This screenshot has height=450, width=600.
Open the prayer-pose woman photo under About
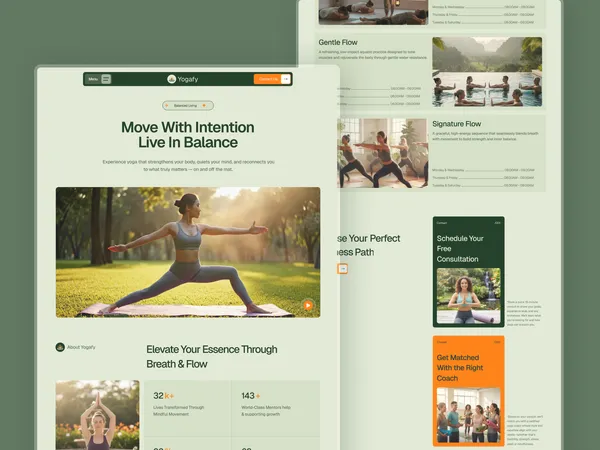tap(98, 415)
